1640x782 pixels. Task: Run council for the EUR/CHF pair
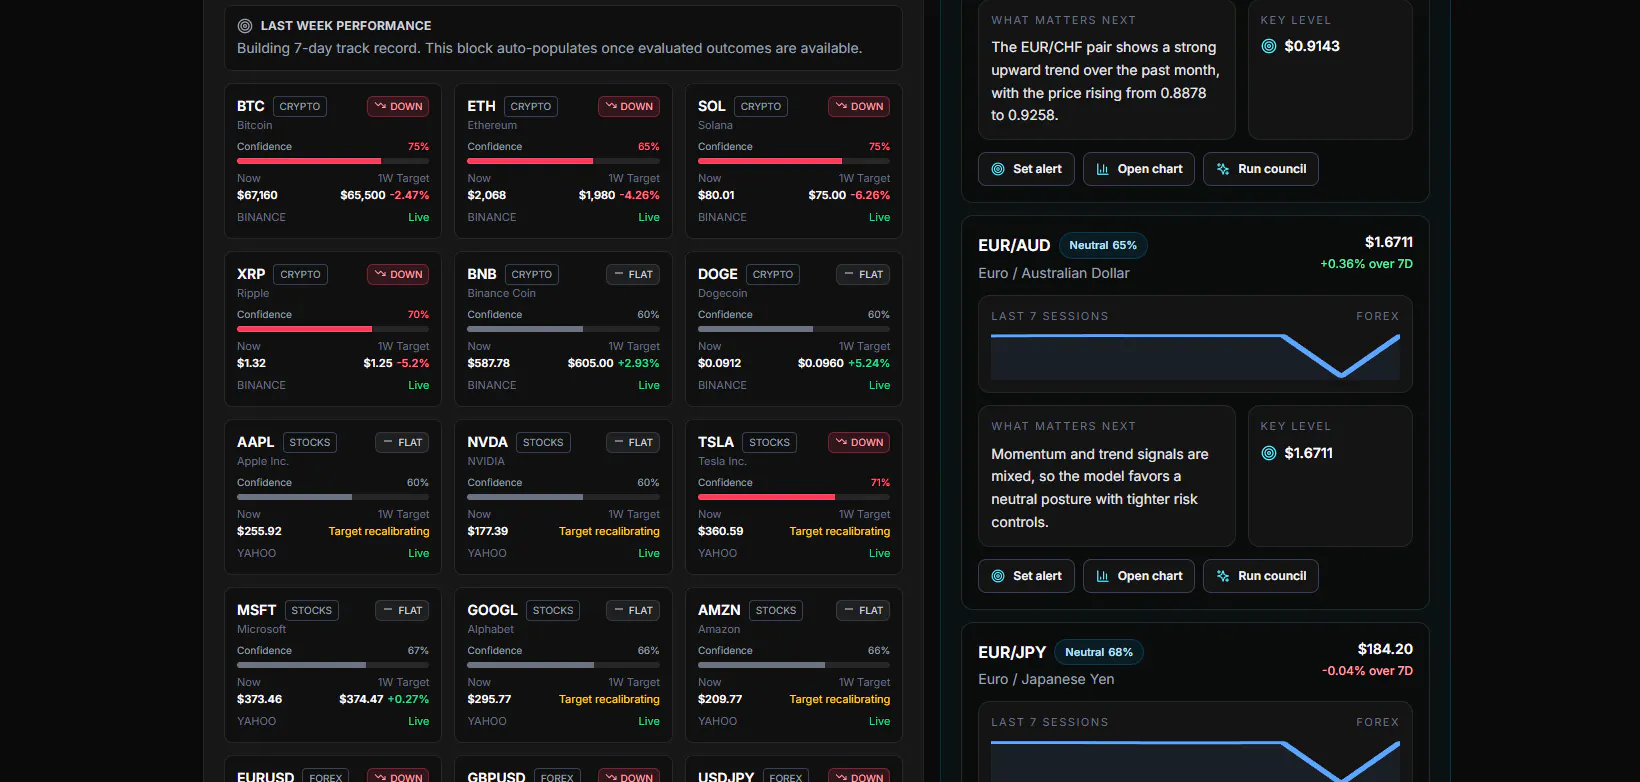[x=1261, y=169]
